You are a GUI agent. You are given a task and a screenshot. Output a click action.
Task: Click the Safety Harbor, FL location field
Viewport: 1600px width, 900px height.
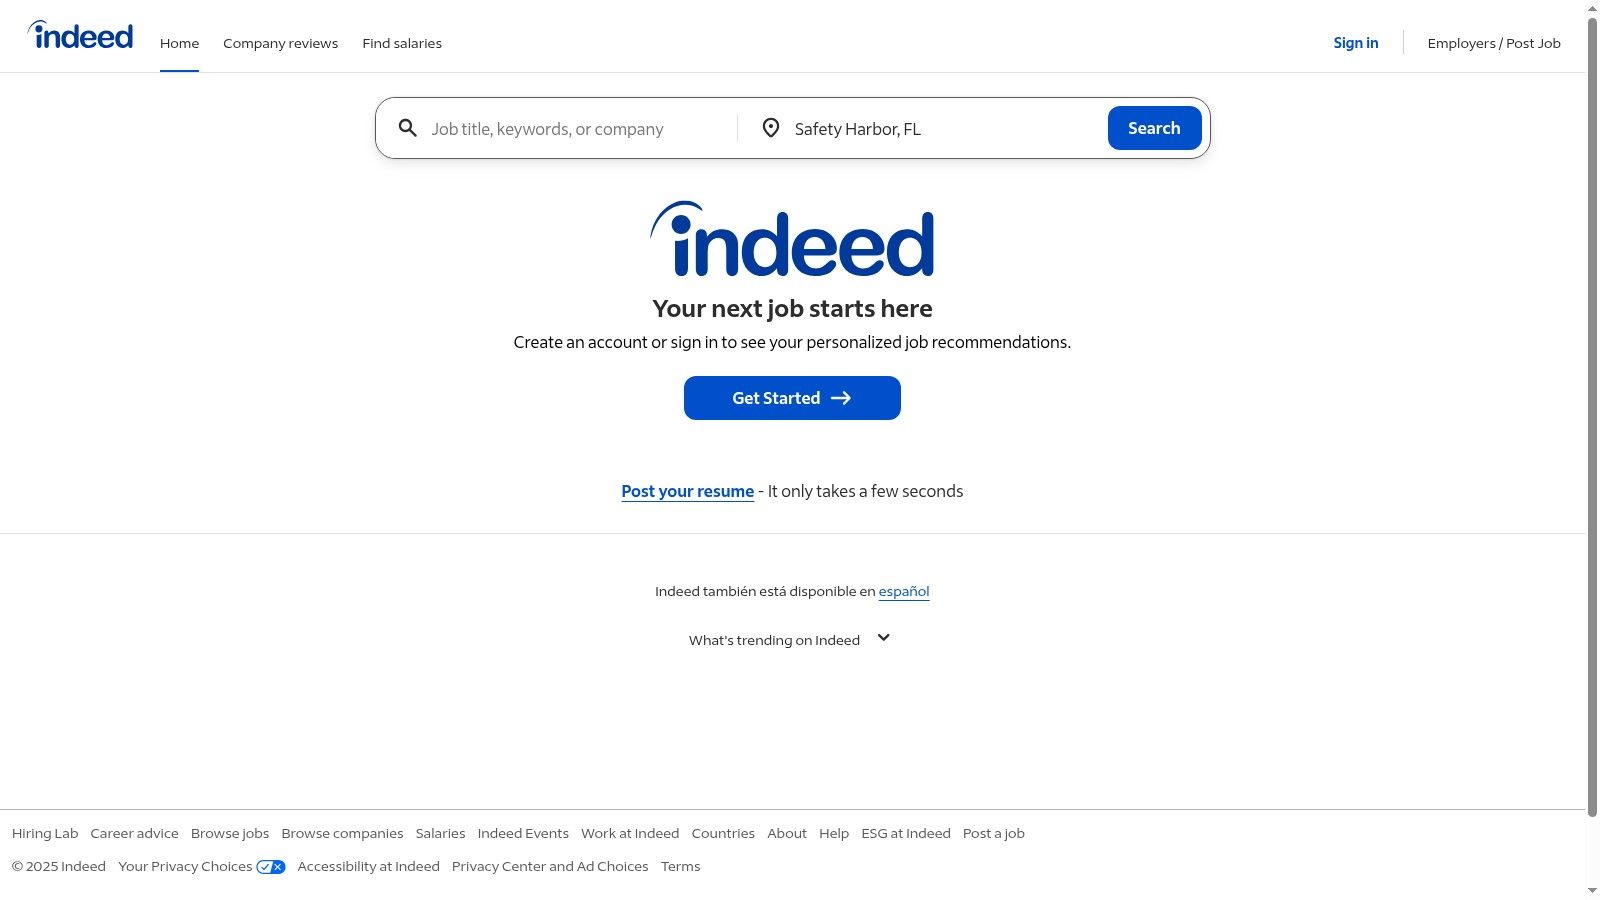[940, 129]
